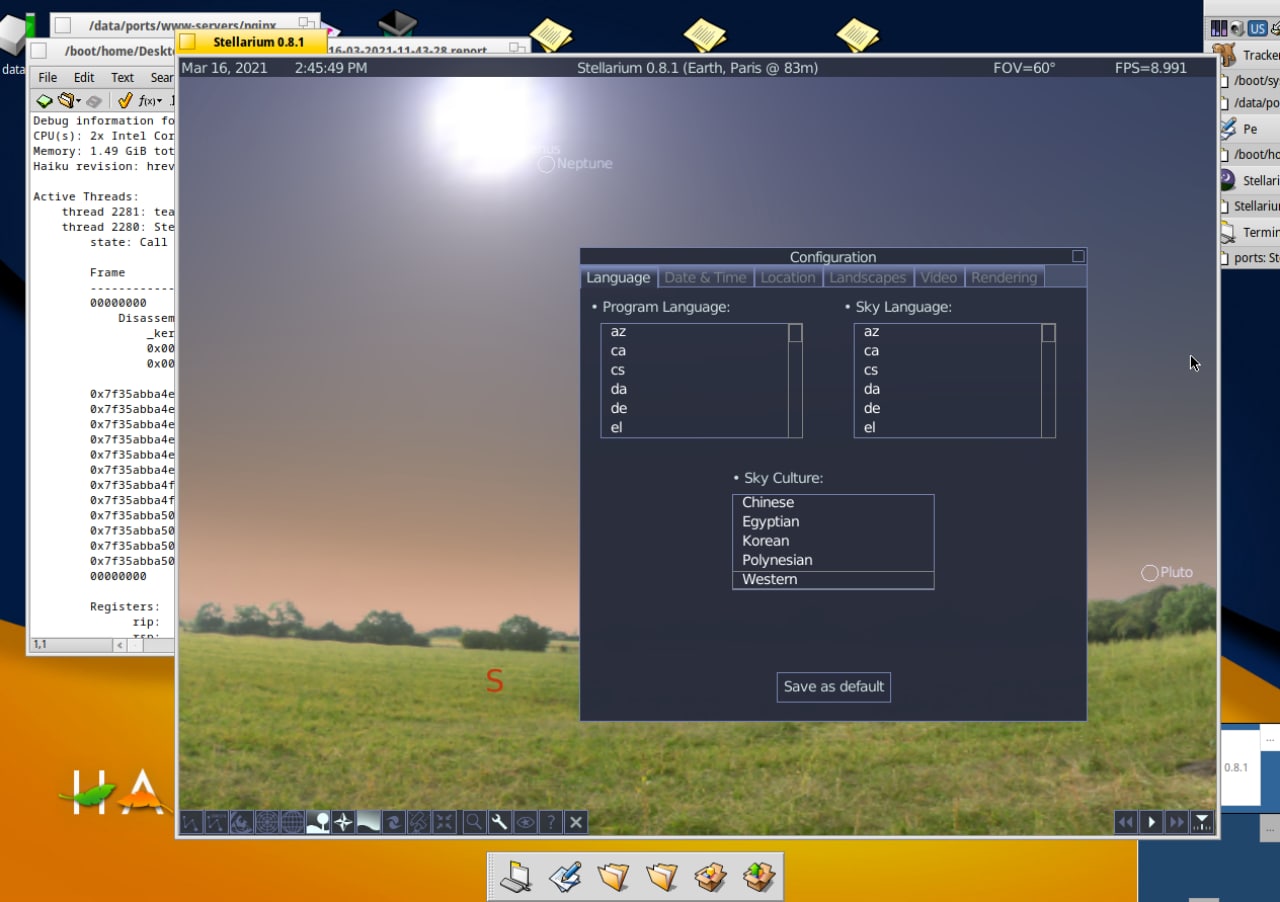Choose 'da' in Sky Language list
Viewport: 1280px width, 902px height.
point(947,389)
